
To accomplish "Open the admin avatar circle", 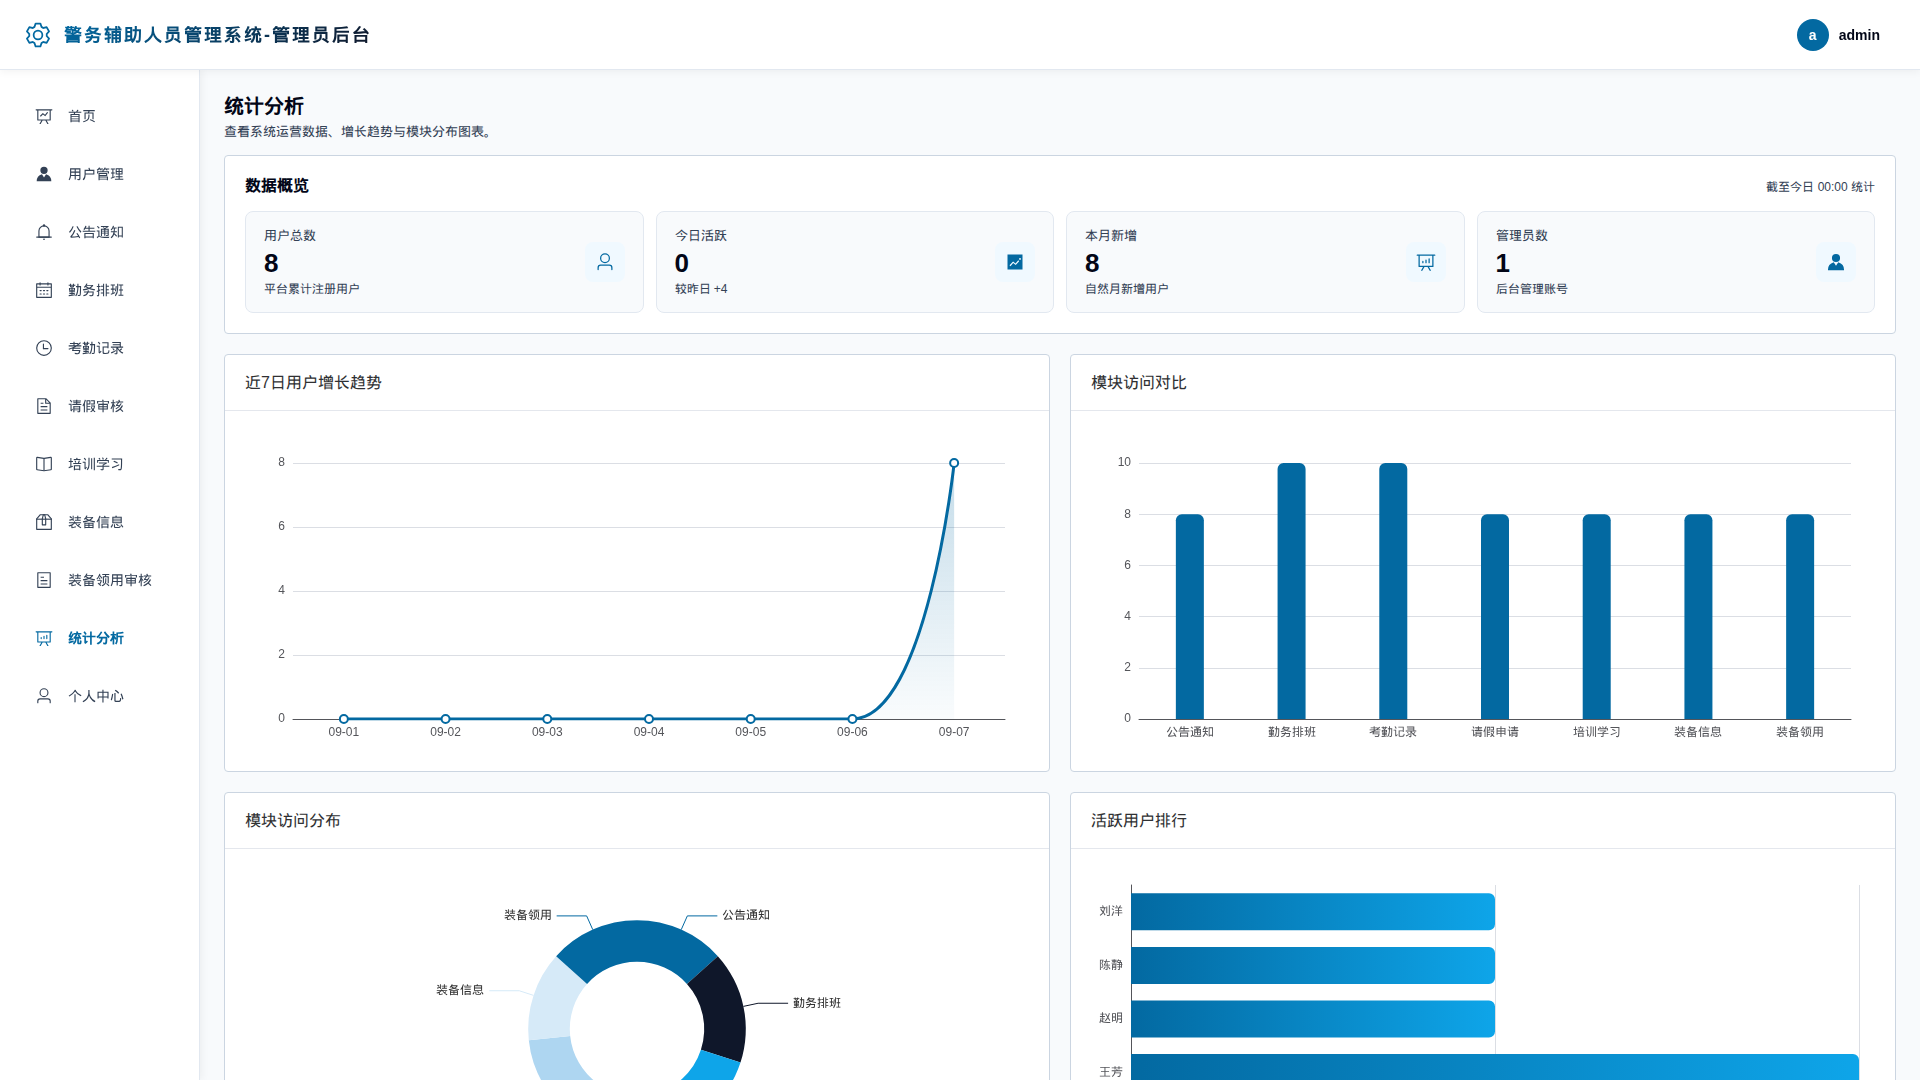I will tap(1812, 35).
